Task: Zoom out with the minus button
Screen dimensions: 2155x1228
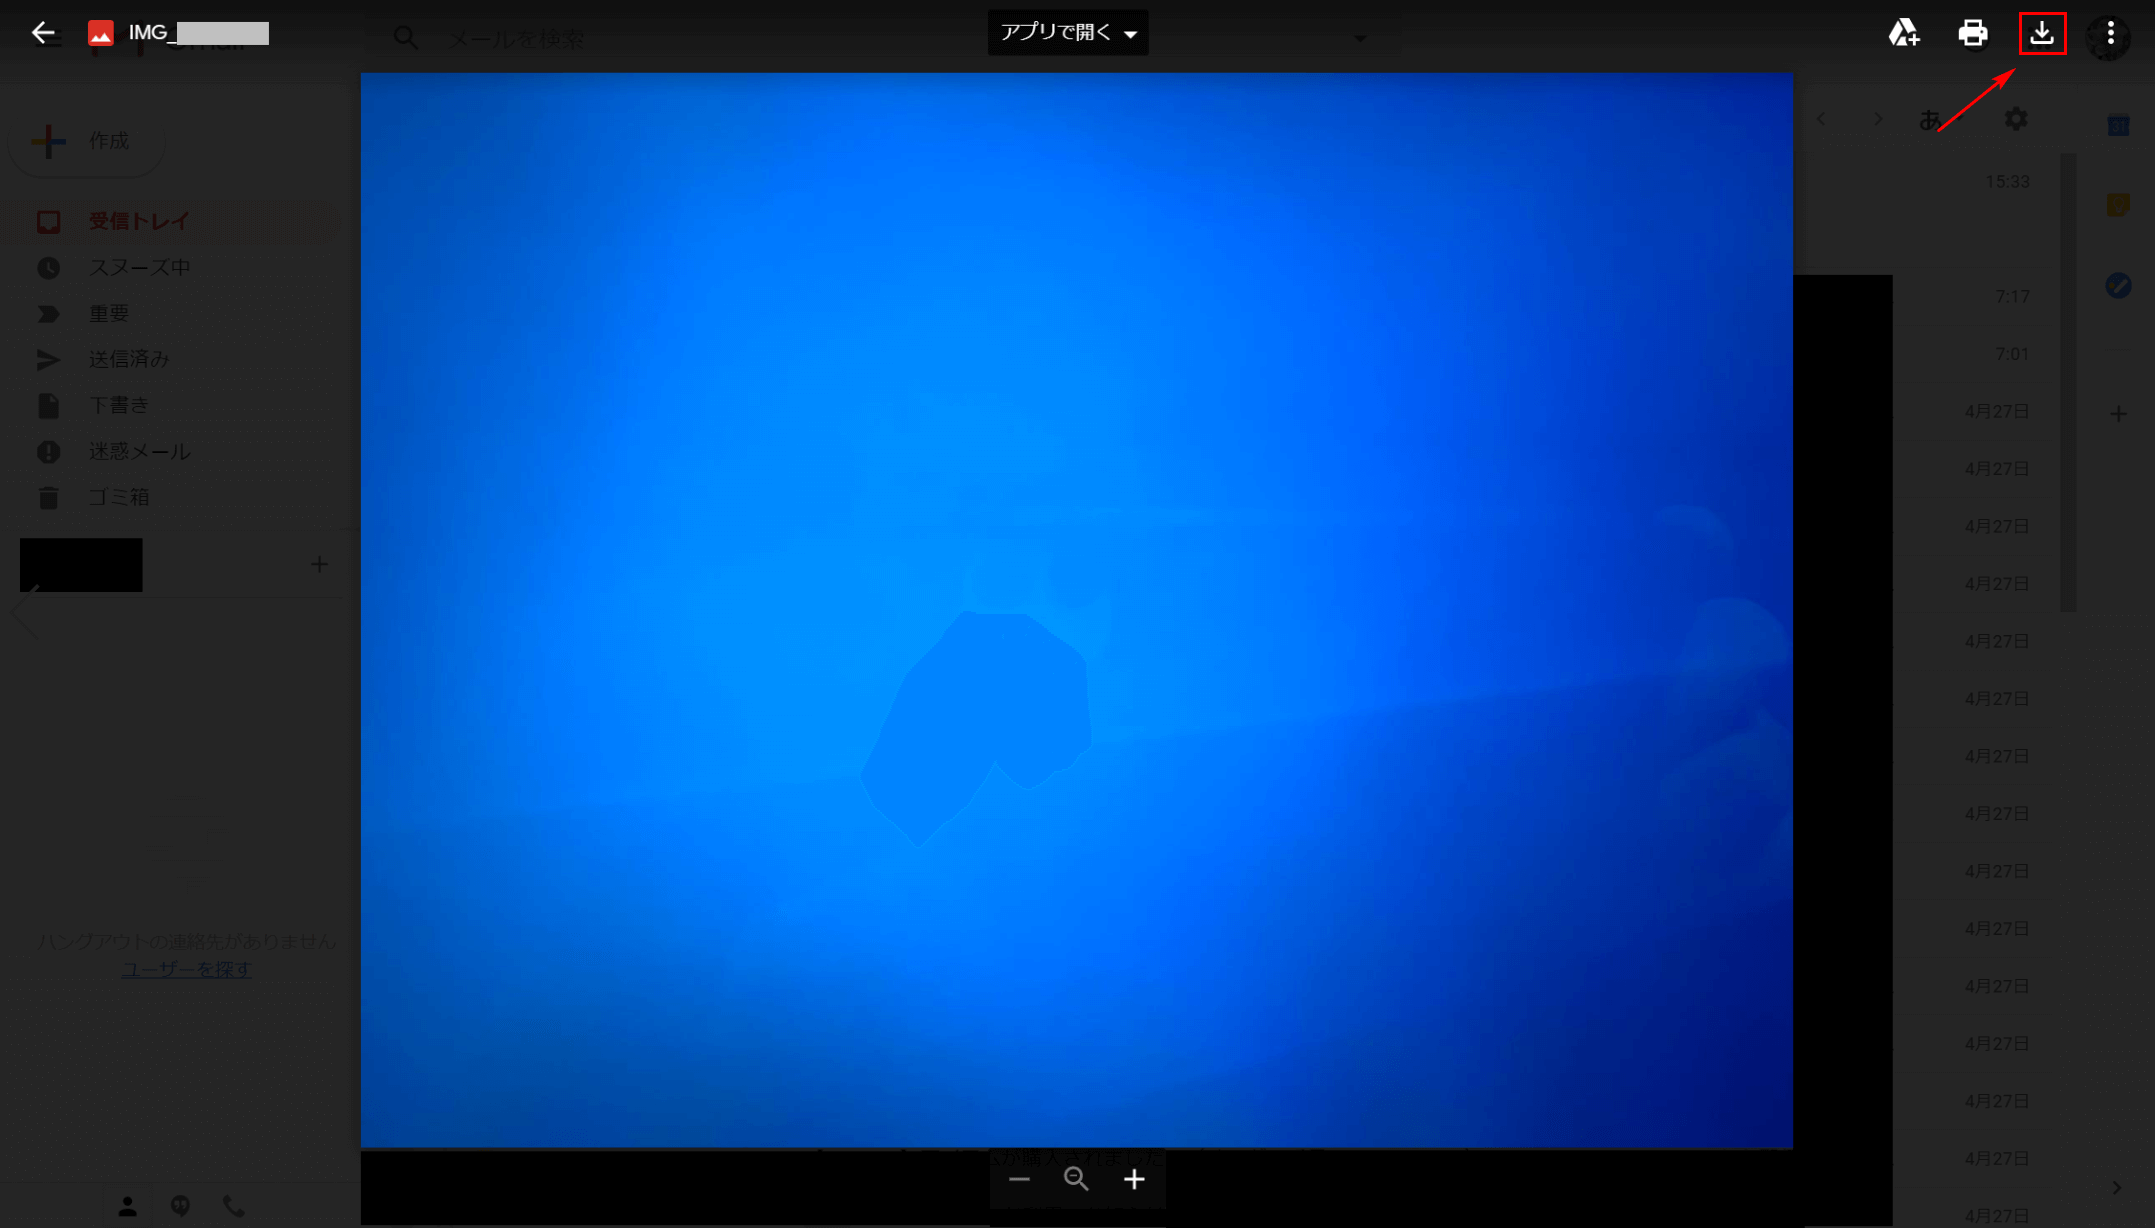Action: pos(1019,1180)
